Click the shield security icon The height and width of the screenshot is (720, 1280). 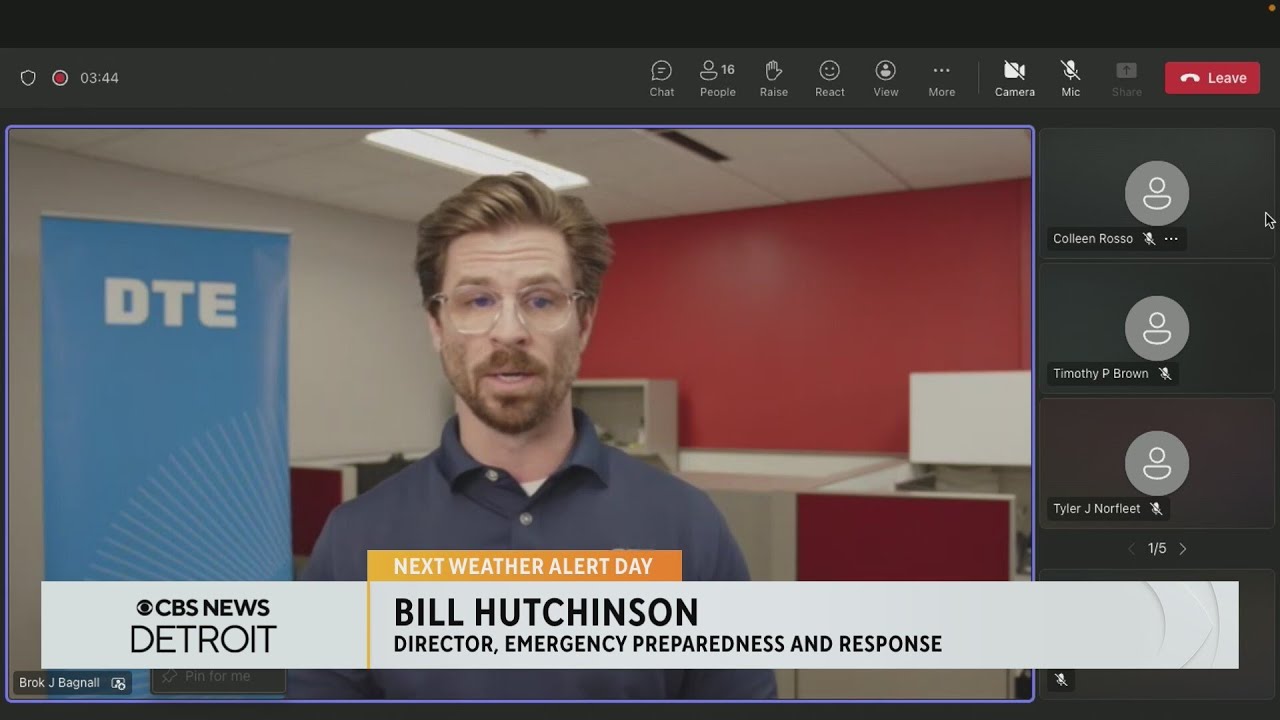point(28,78)
